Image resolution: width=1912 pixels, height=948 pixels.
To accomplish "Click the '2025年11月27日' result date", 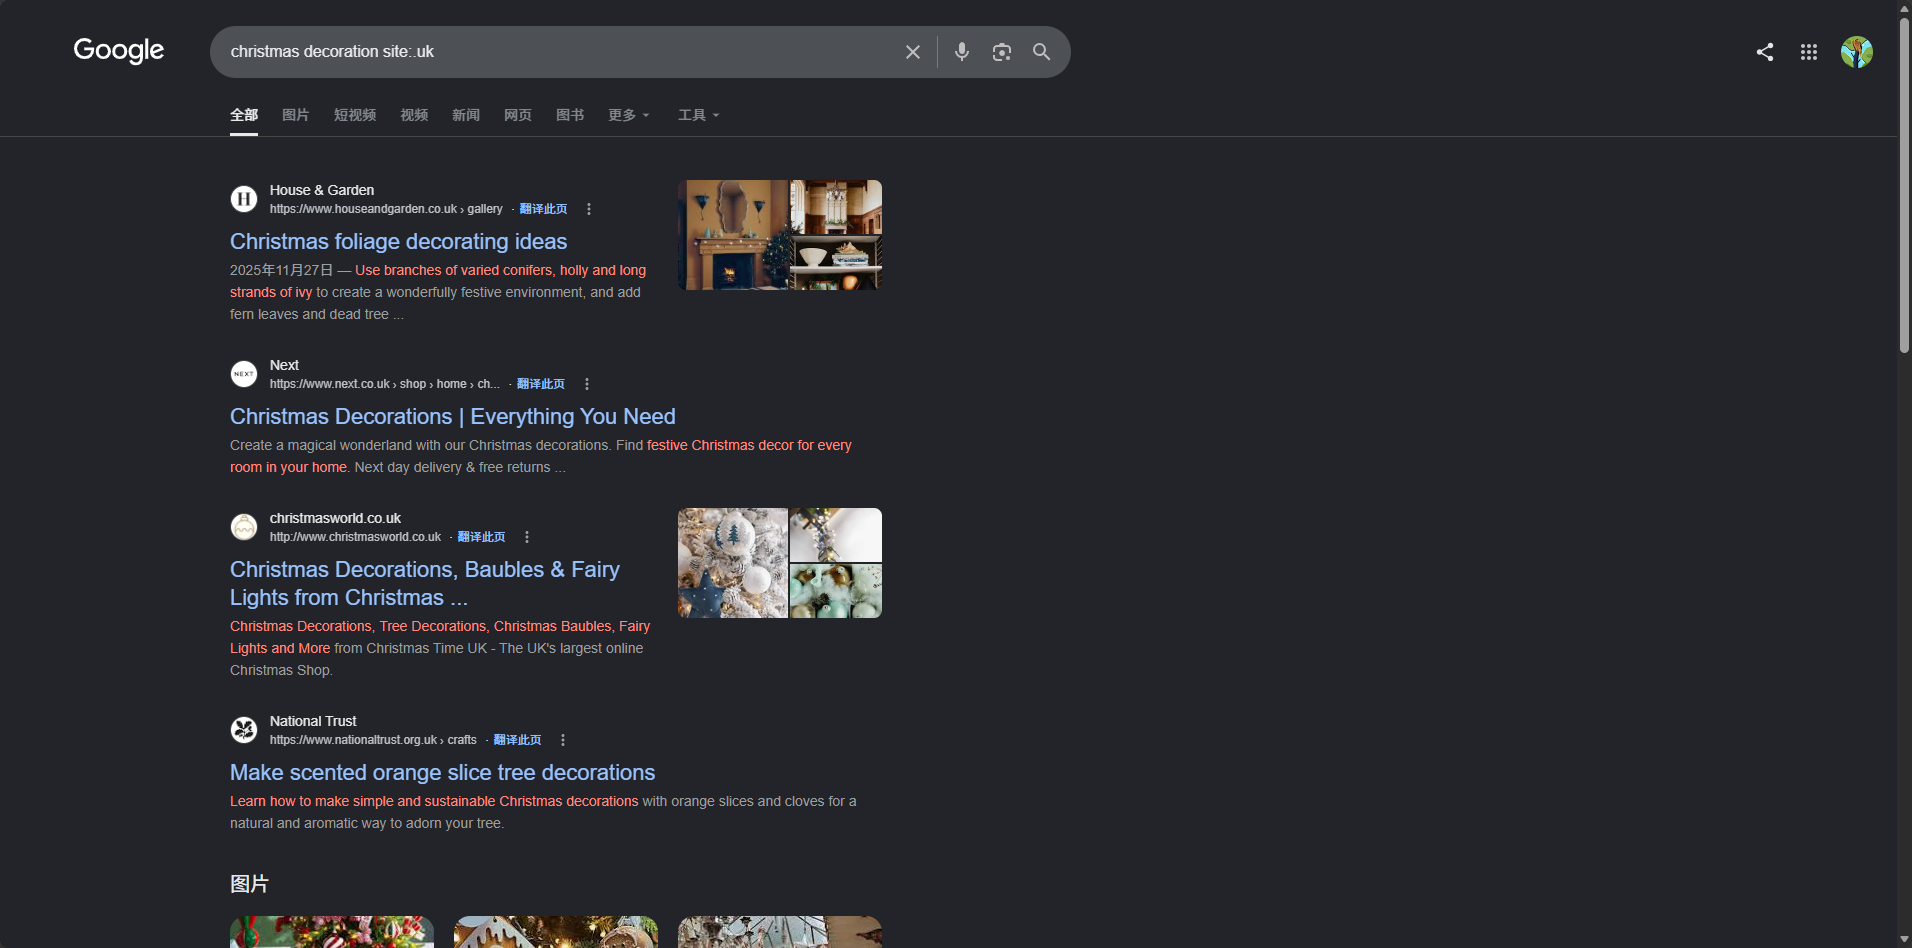I will pyautogui.click(x=281, y=270).
